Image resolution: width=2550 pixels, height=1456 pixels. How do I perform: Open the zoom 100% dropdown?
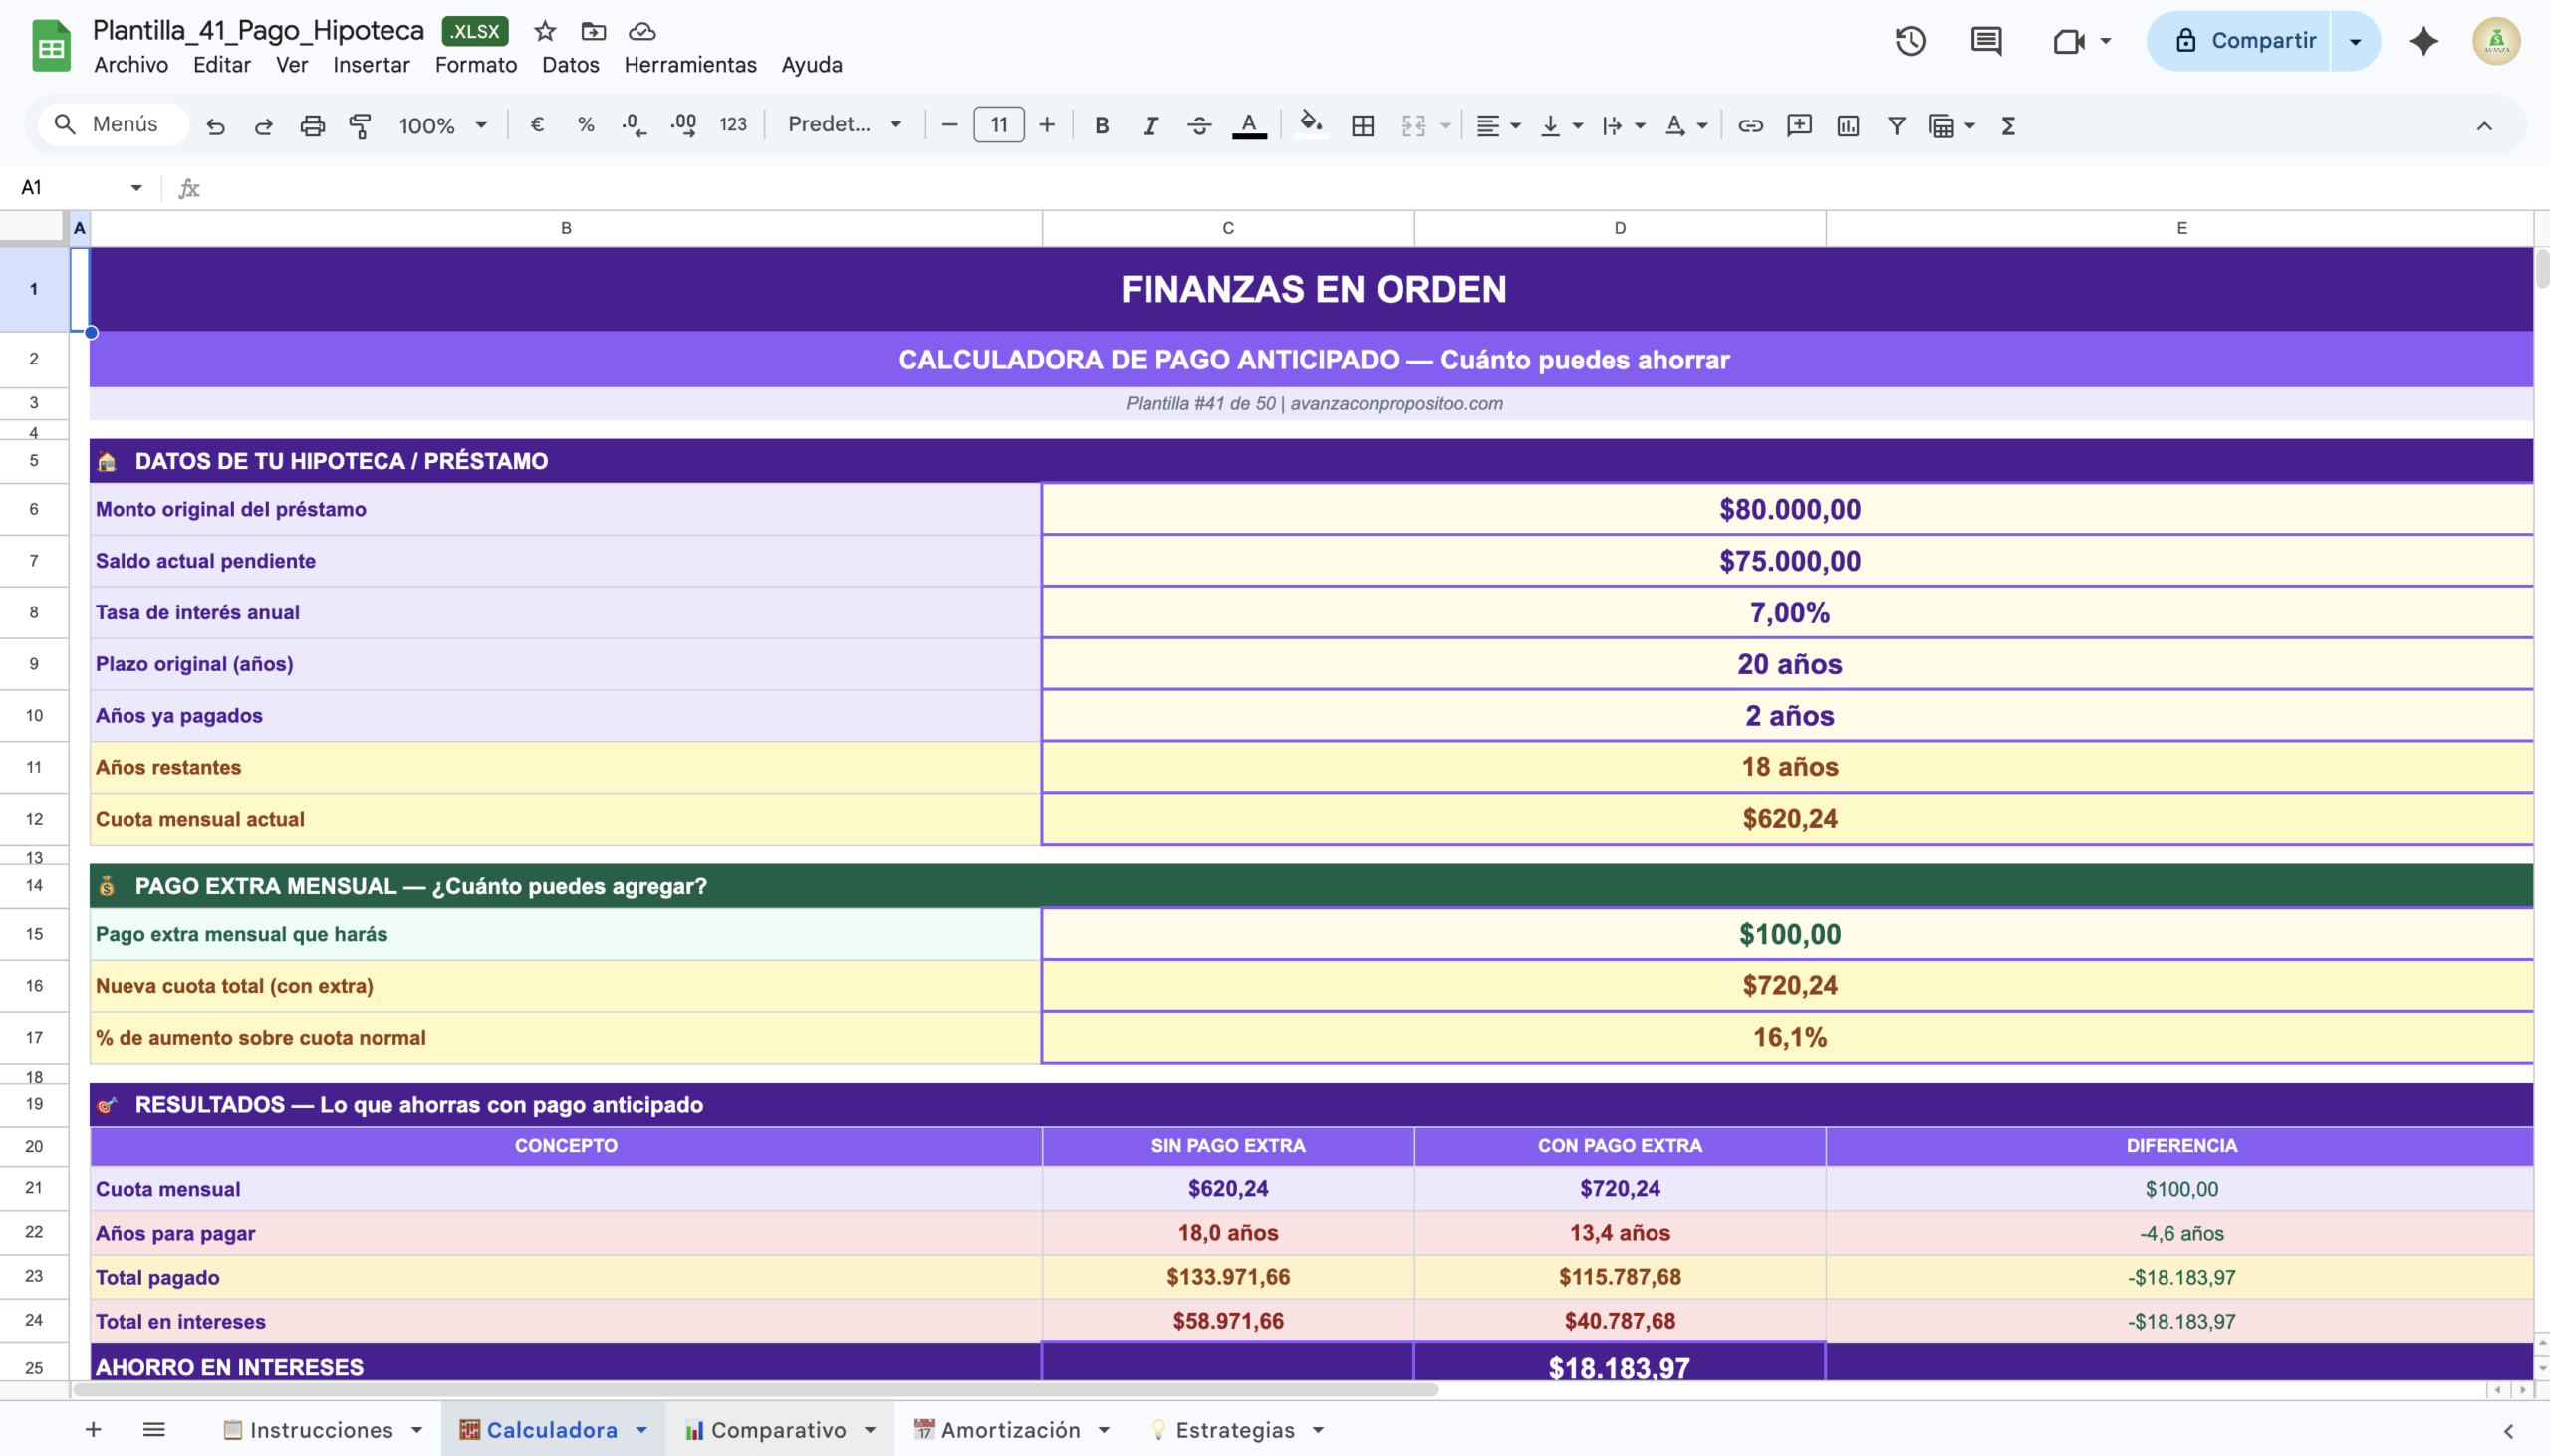point(442,126)
